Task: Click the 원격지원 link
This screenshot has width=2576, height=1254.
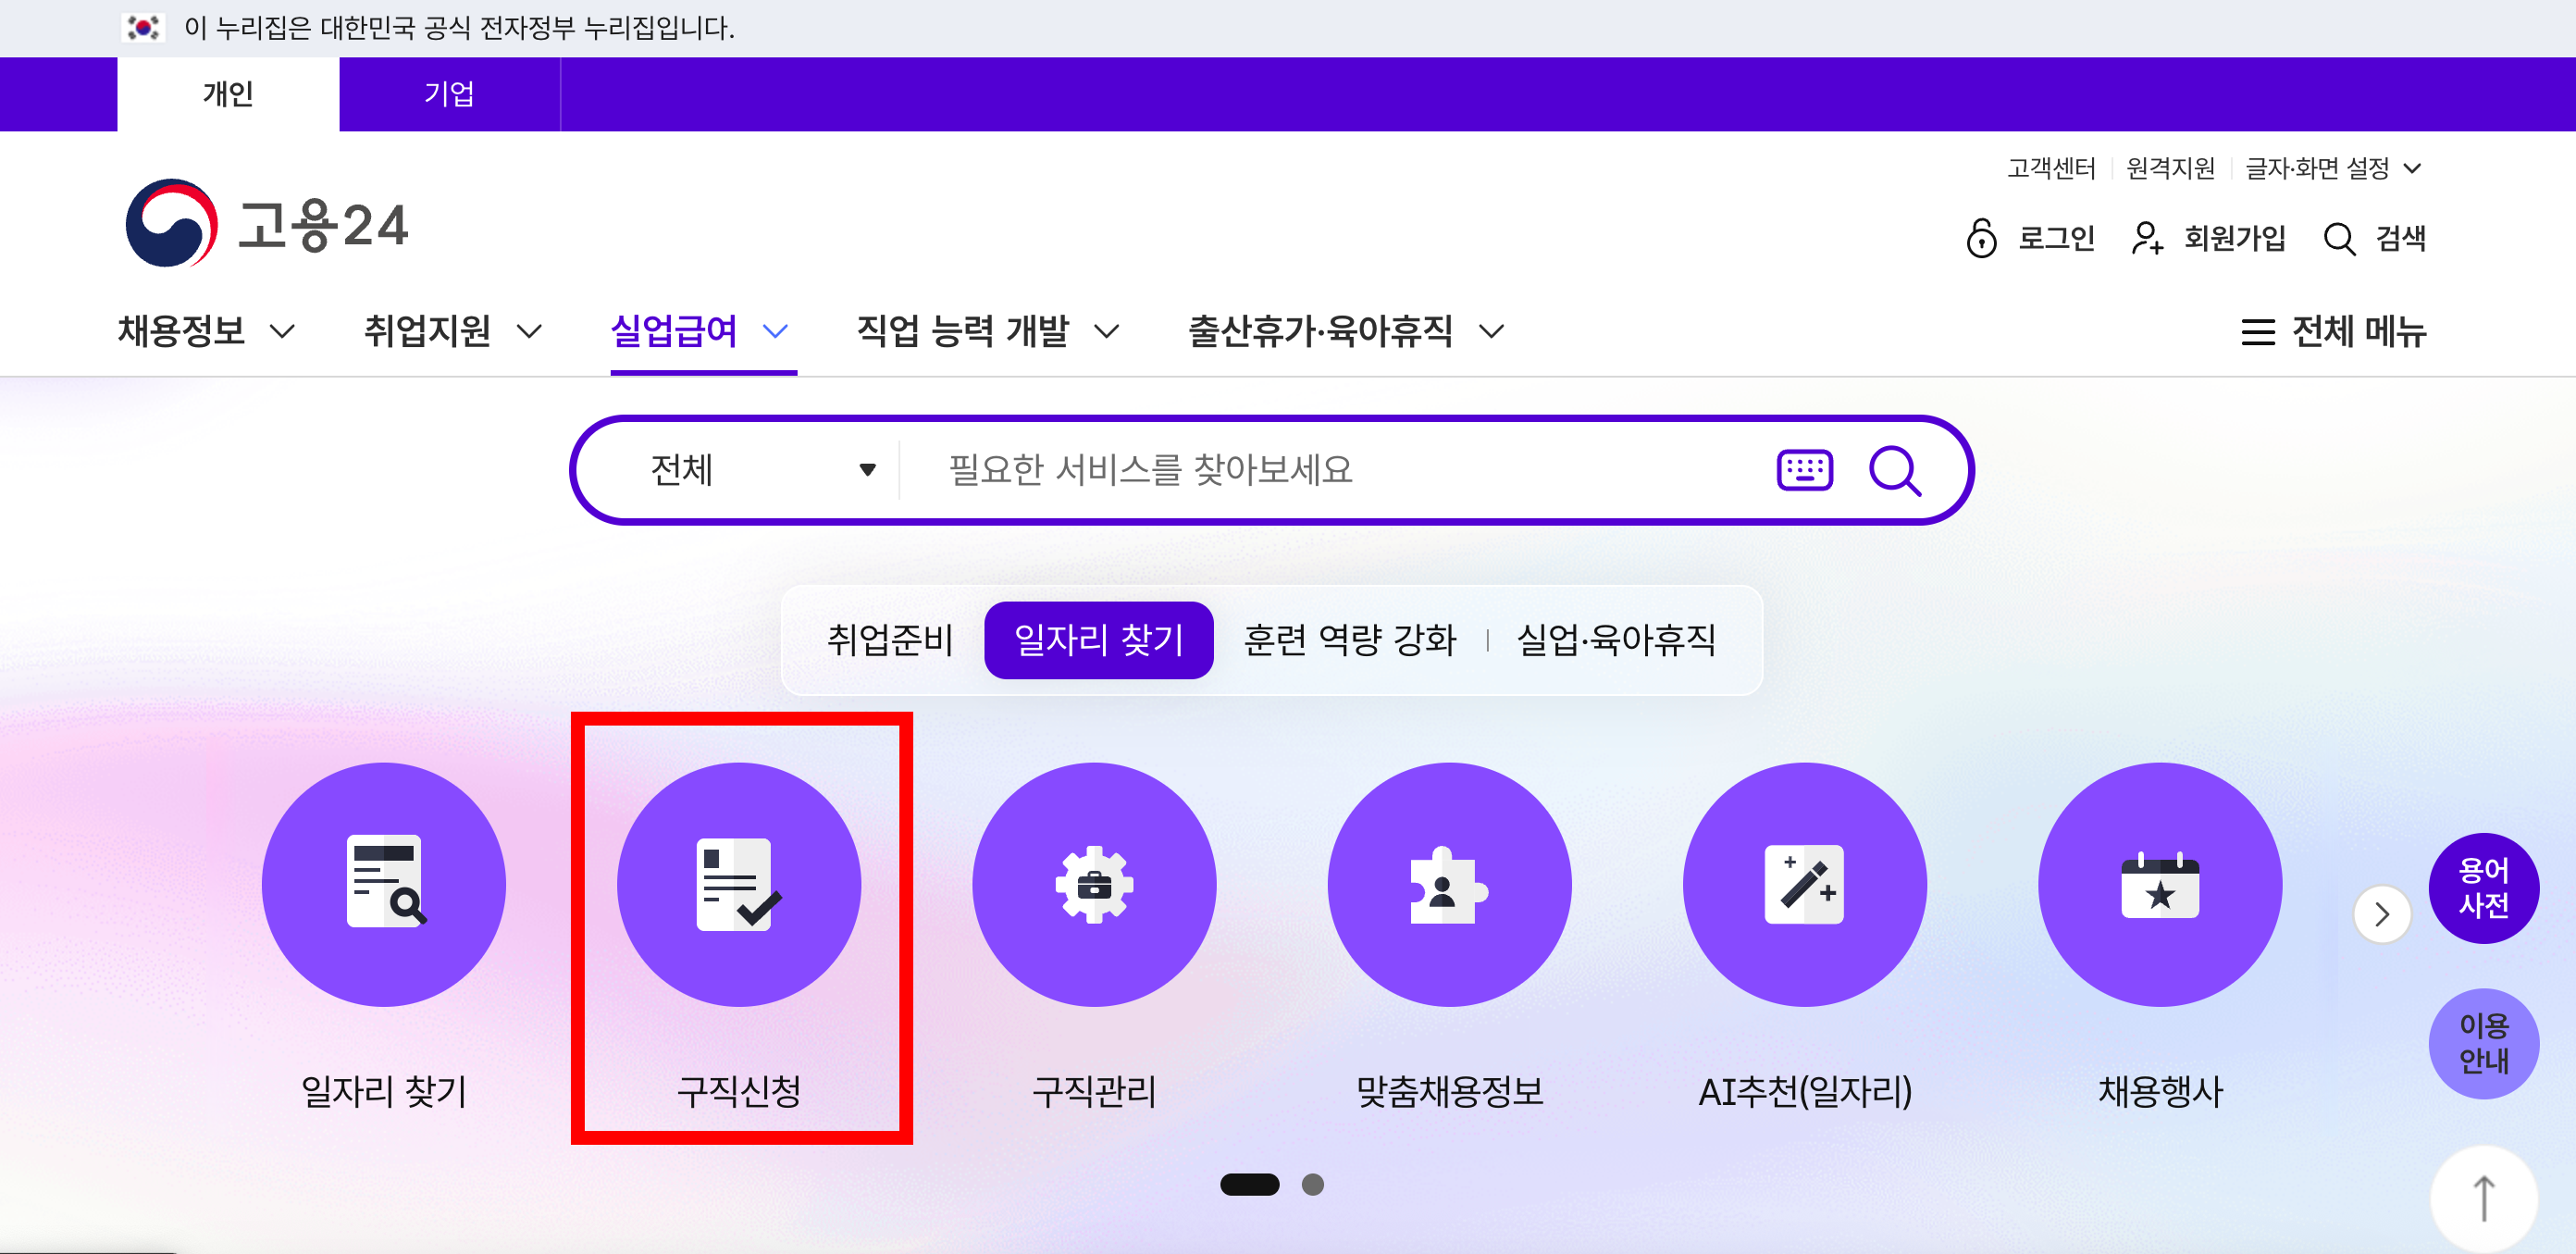Action: 2170,168
